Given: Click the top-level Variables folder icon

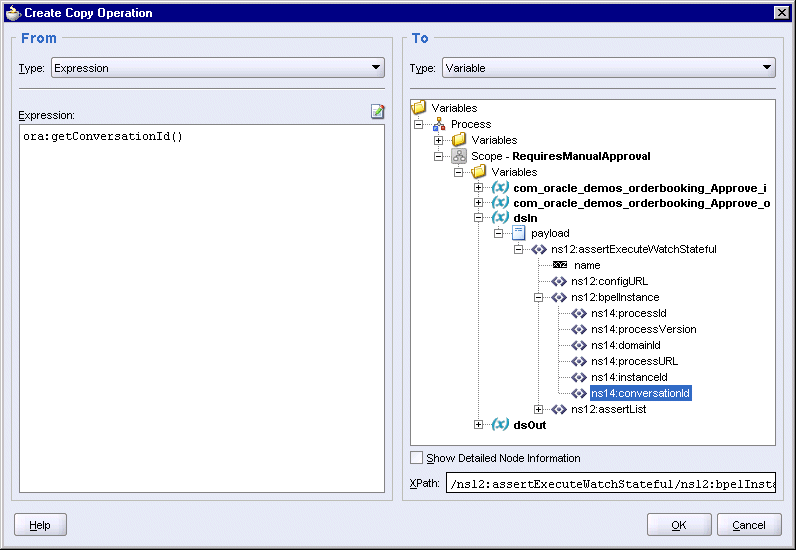Looking at the screenshot, I should 419,108.
